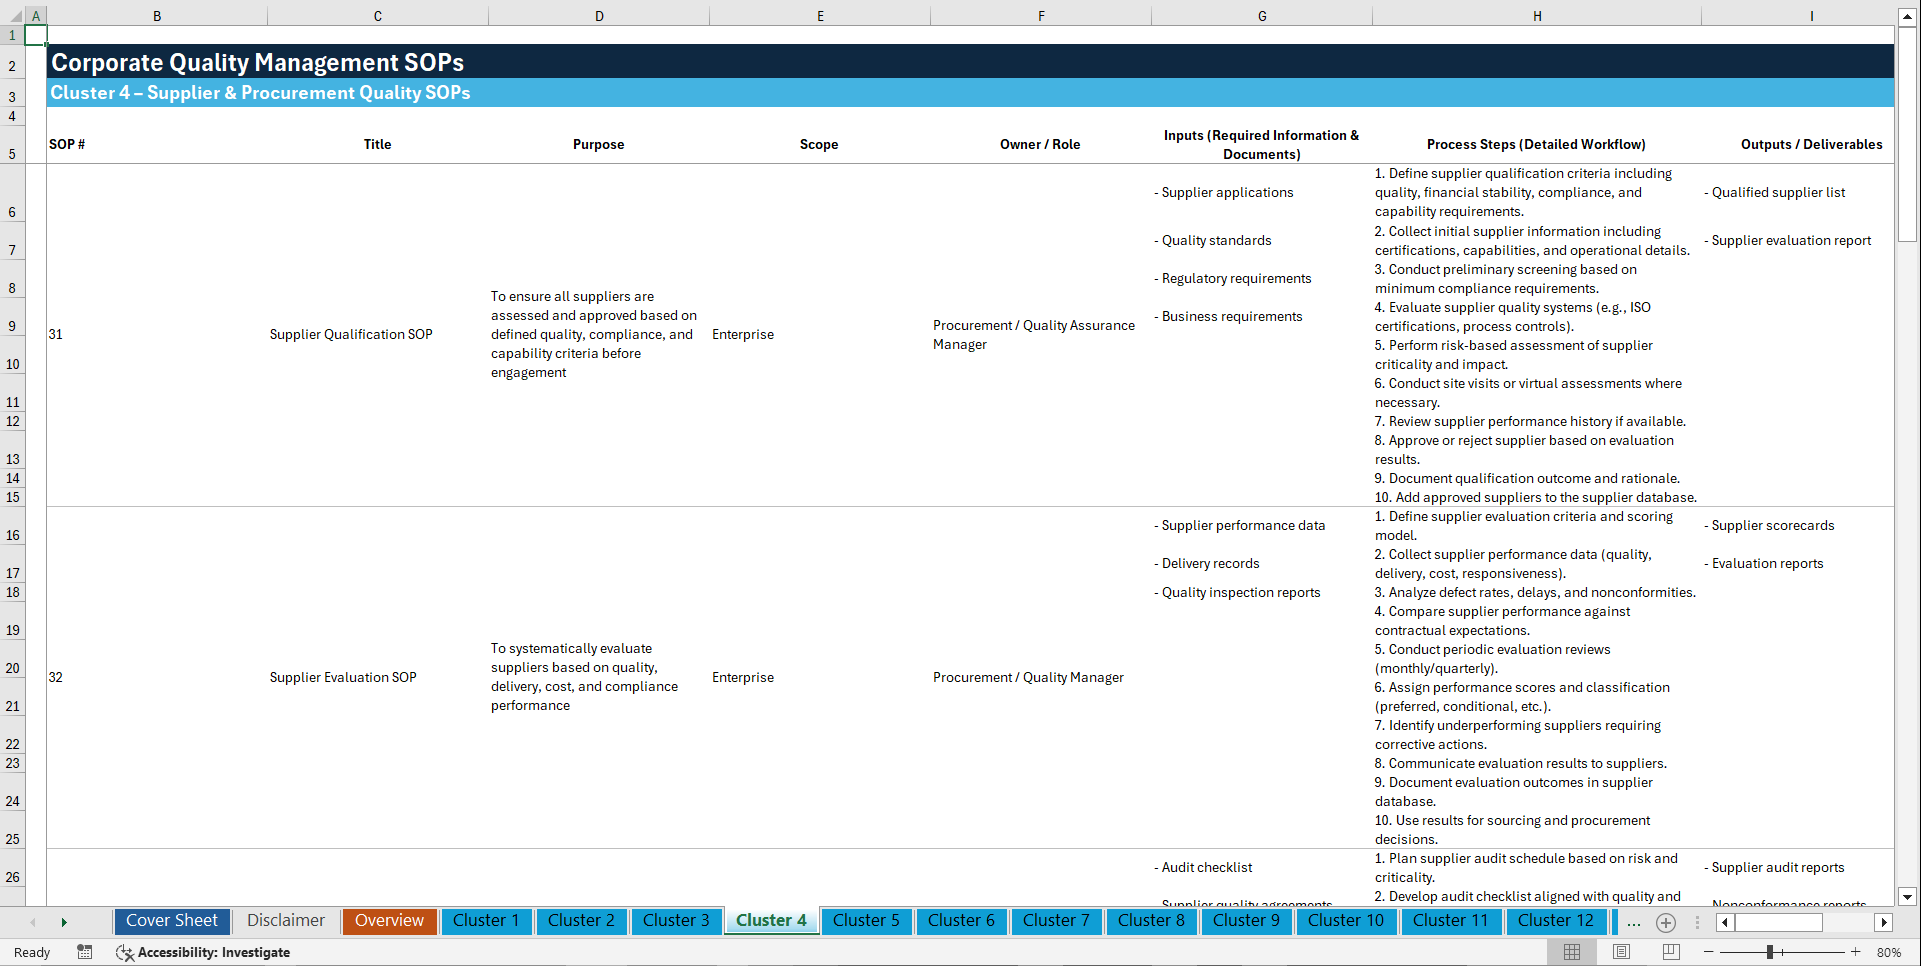Switch to Cluster 9 sheet
1921x966 pixels.
click(1246, 921)
